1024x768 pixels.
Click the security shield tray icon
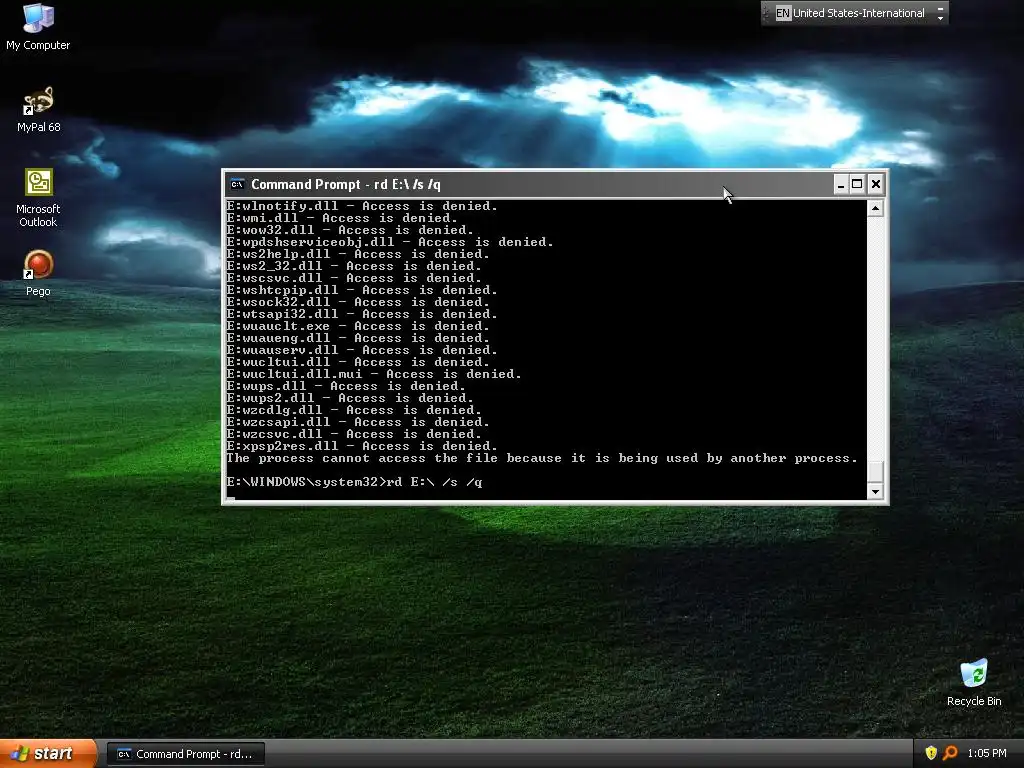931,753
